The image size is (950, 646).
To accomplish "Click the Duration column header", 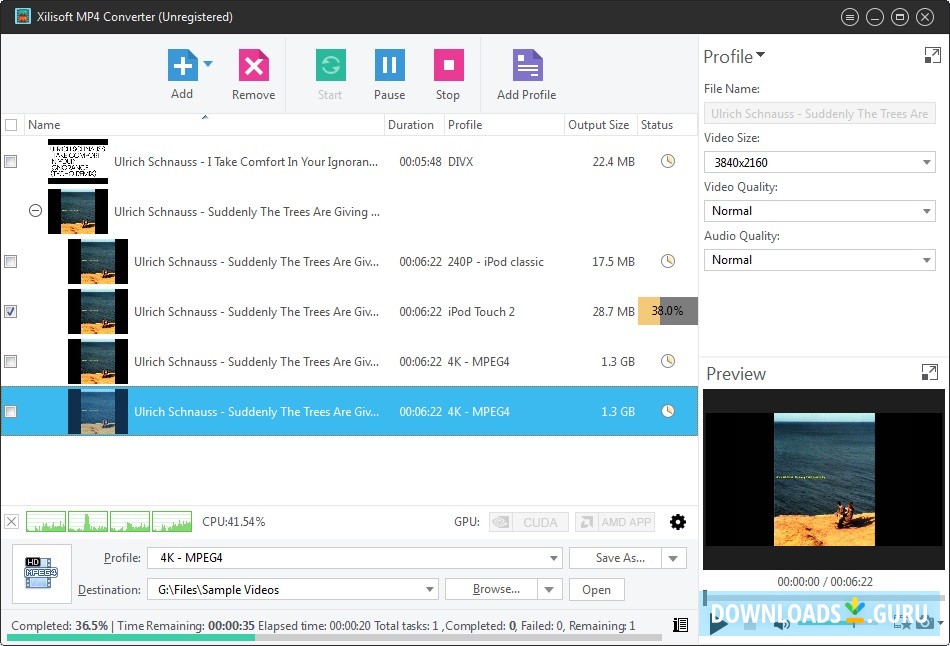I will [412, 124].
